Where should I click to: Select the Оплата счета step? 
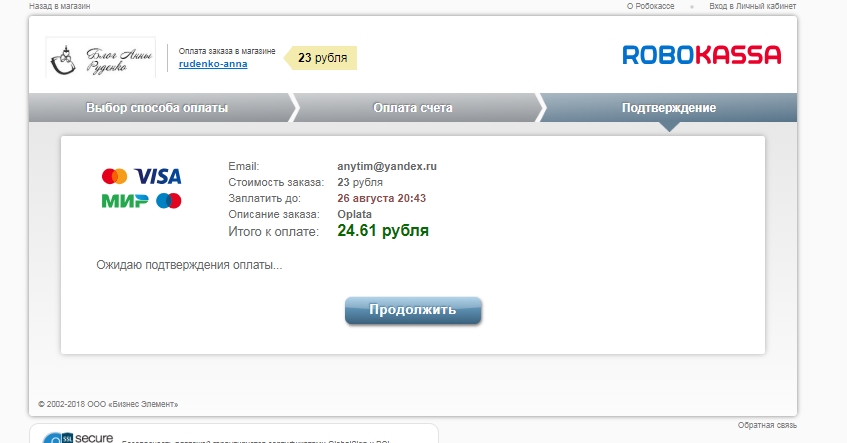(x=413, y=108)
